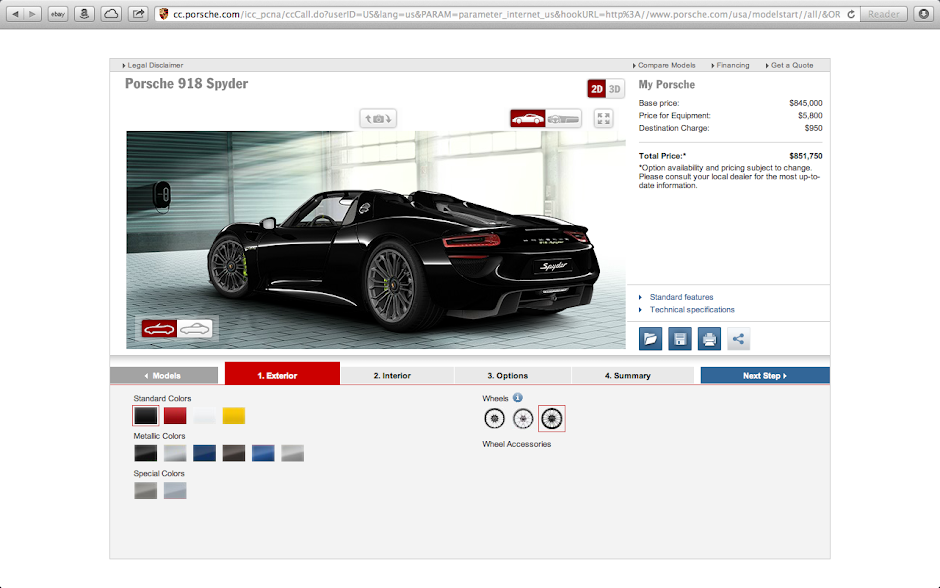Image resolution: width=940 pixels, height=588 pixels.
Task: Select the interior view icon
Action: (x=564, y=119)
